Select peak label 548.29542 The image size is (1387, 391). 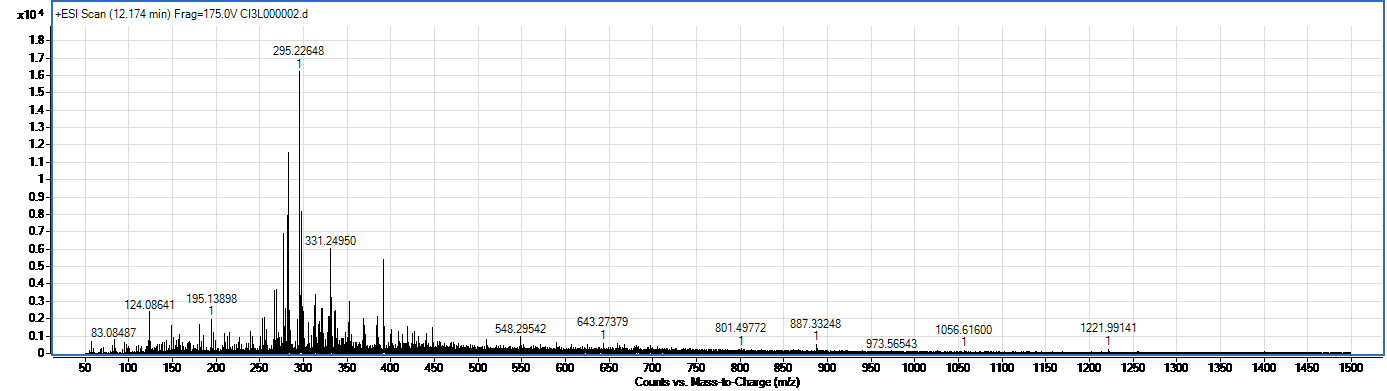(x=521, y=329)
